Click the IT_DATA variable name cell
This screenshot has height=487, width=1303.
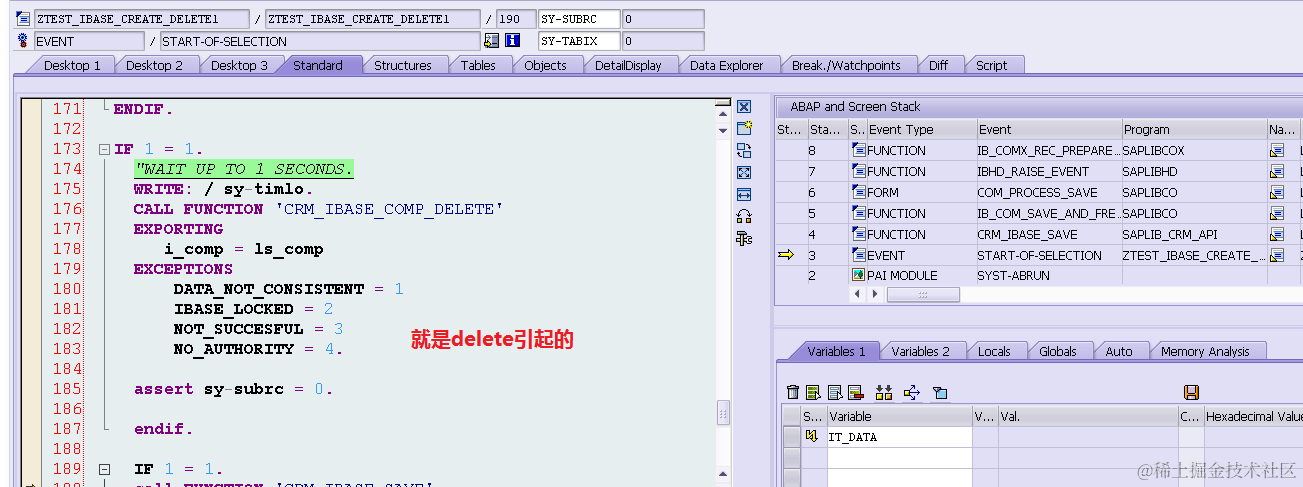click(x=899, y=437)
